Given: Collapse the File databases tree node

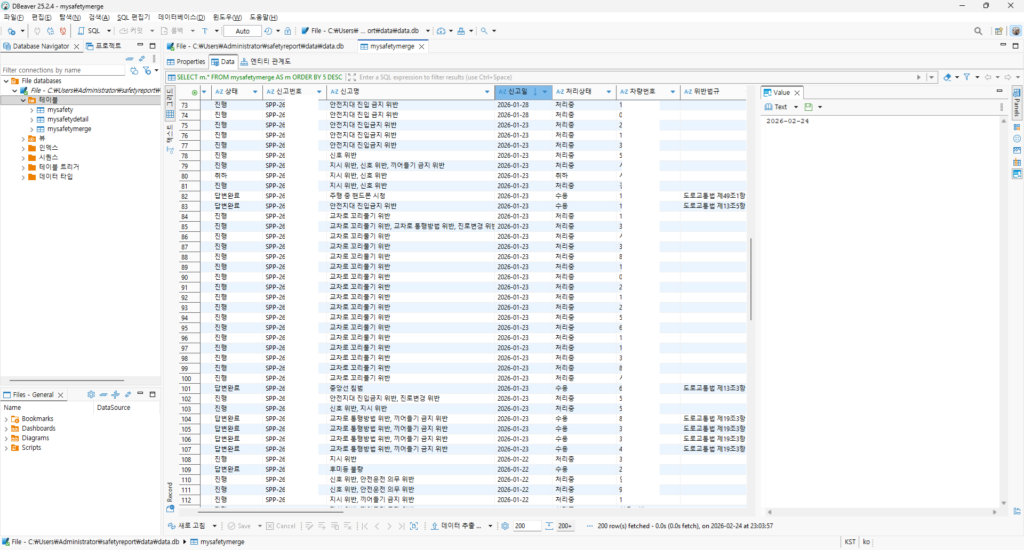Looking at the screenshot, I should coord(5,80).
